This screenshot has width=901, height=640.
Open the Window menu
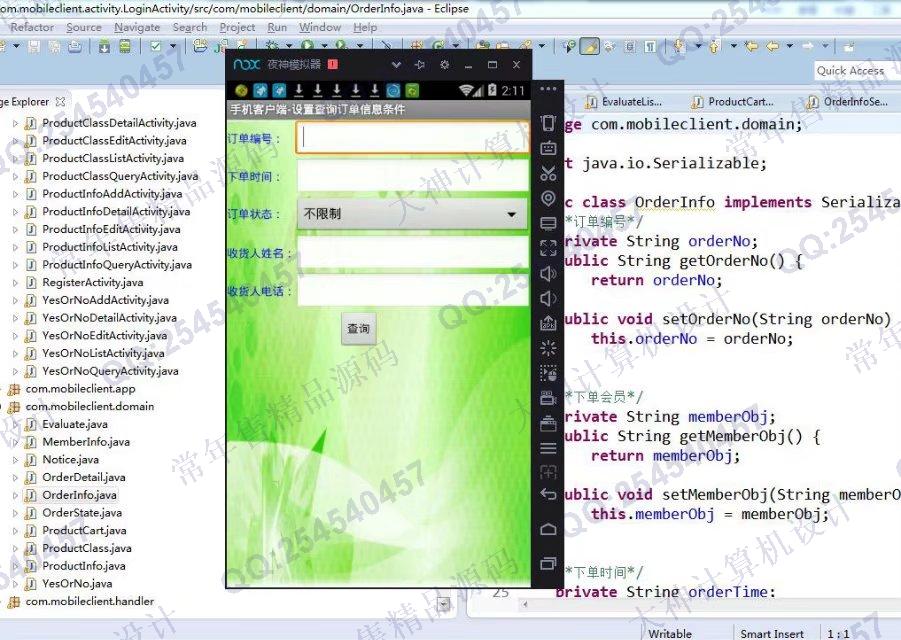(319, 28)
